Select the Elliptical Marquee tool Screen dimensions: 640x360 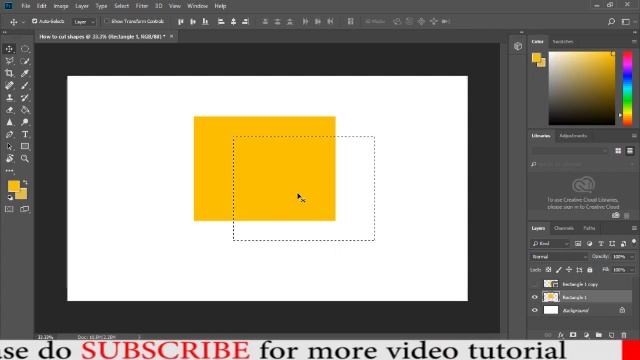point(25,49)
